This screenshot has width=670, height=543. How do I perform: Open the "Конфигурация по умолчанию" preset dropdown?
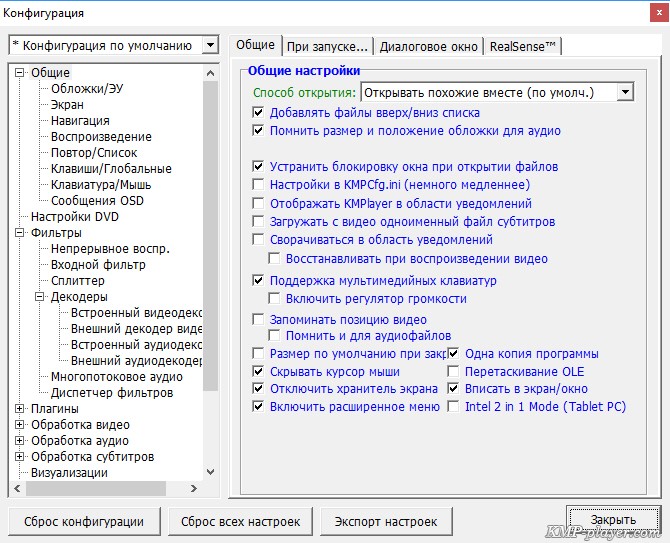click(210, 45)
